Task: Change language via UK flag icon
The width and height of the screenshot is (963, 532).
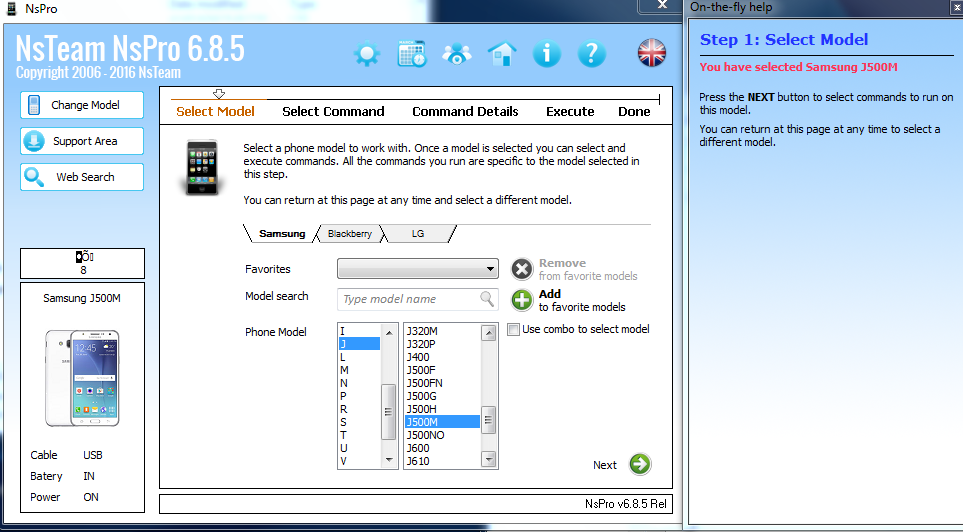Action: (652, 53)
